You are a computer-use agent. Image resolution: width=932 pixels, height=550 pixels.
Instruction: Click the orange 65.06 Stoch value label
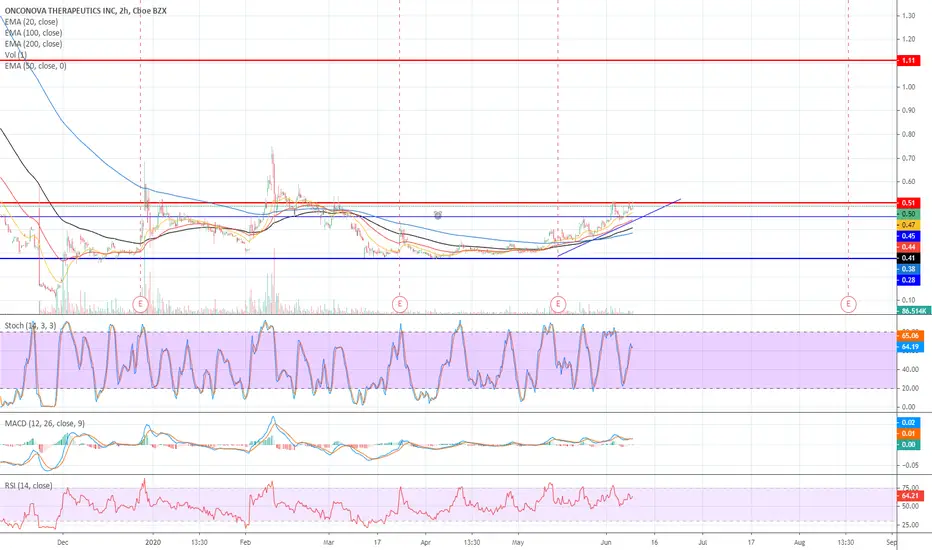click(910, 336)
